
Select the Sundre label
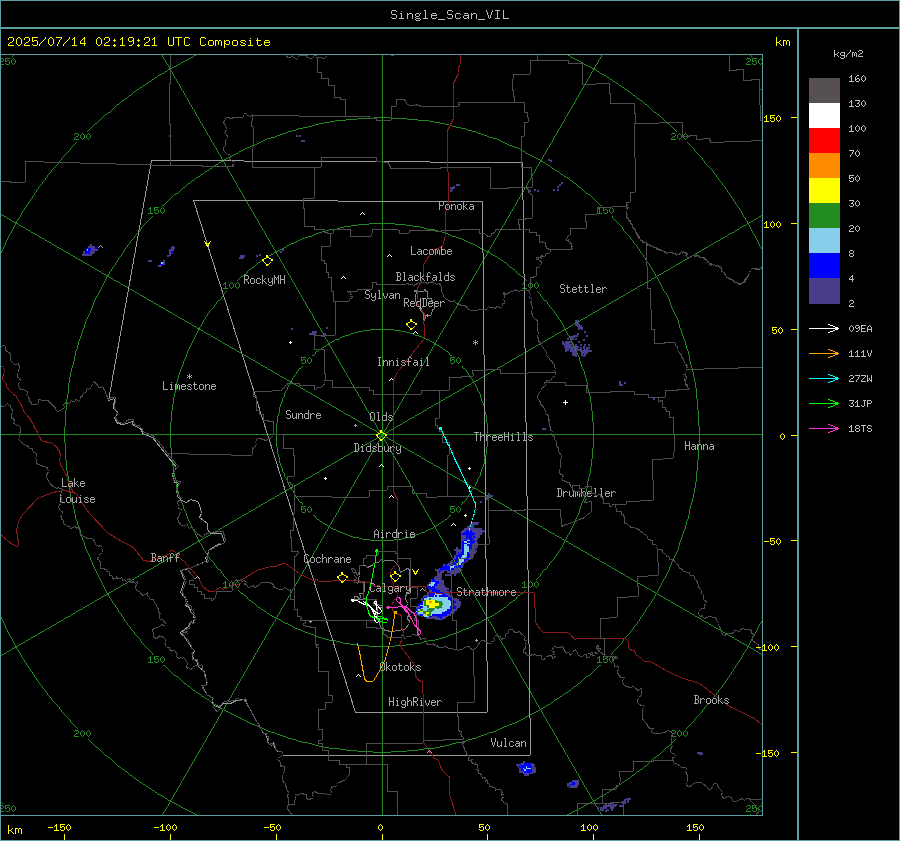tap(303, 415)
